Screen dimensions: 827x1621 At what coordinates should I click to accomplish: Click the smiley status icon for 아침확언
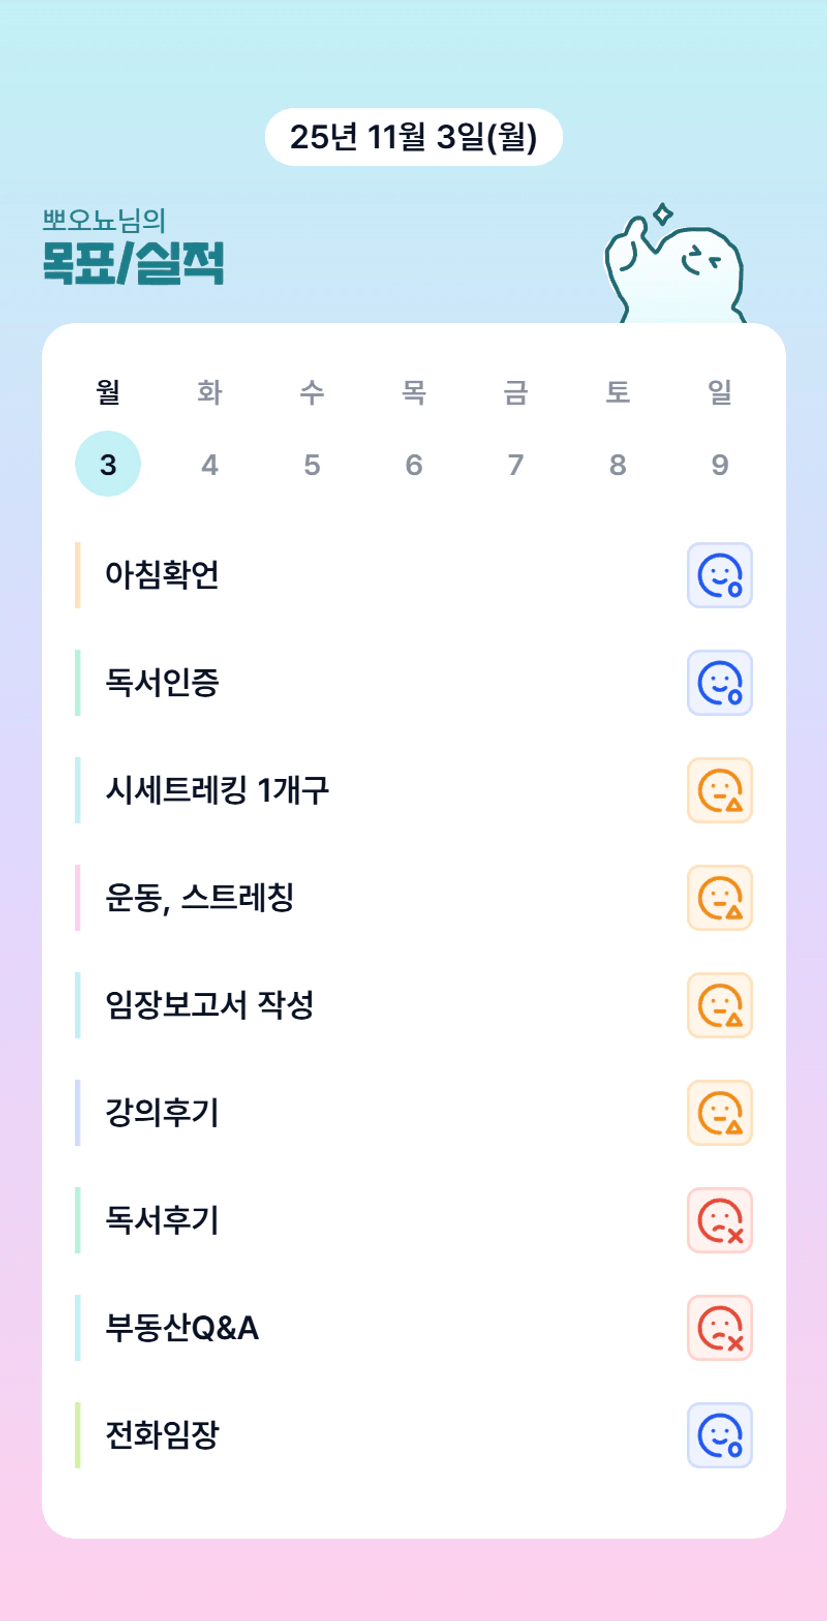coord(719,575)
